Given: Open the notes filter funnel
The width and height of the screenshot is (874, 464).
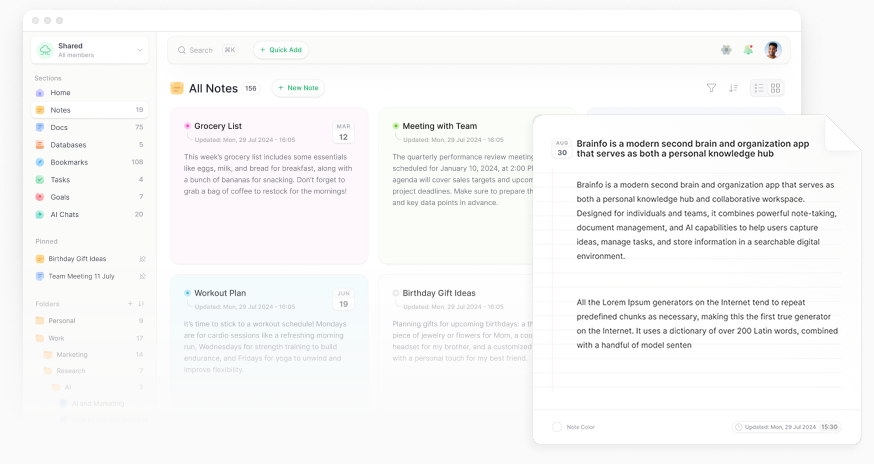Looking at the screenshot, I should [711, 88].
